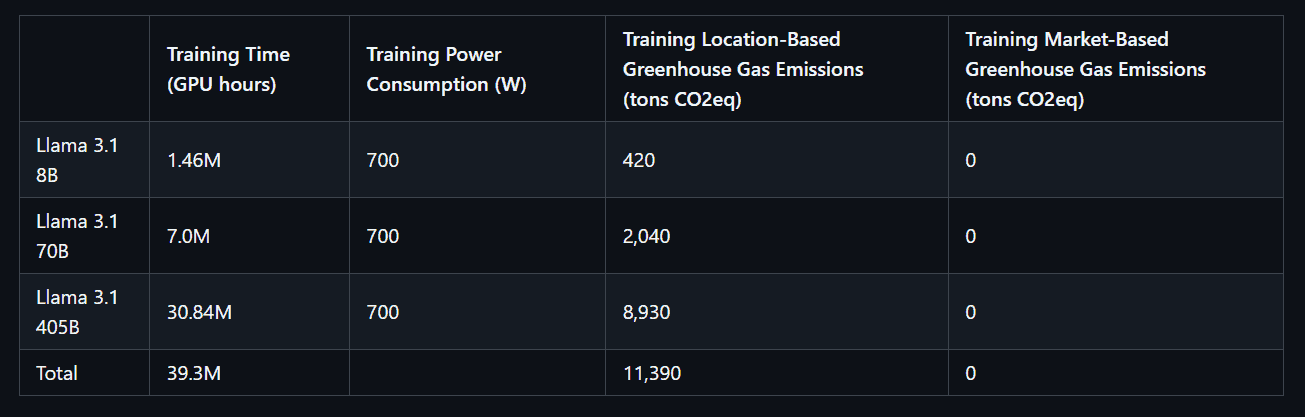This screenshot has height=417, width=1305.
Task: Click the Llama 3.1 405B row label
Action: tap(77, 312)
